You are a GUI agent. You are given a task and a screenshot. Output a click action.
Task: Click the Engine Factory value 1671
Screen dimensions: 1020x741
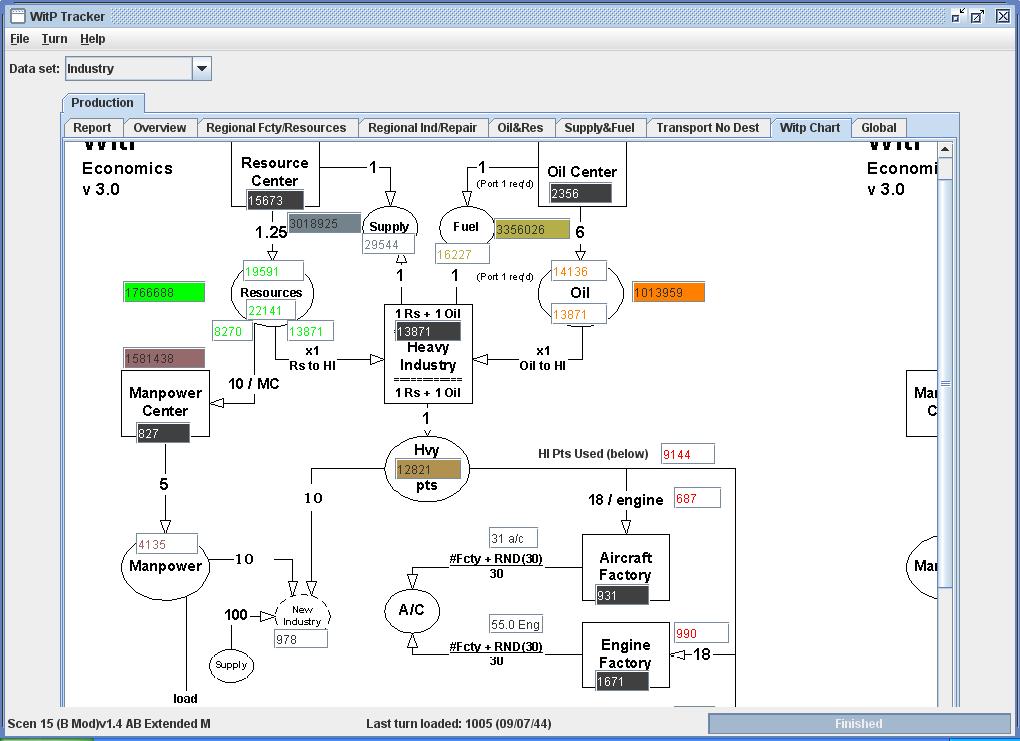click(623, 681)
